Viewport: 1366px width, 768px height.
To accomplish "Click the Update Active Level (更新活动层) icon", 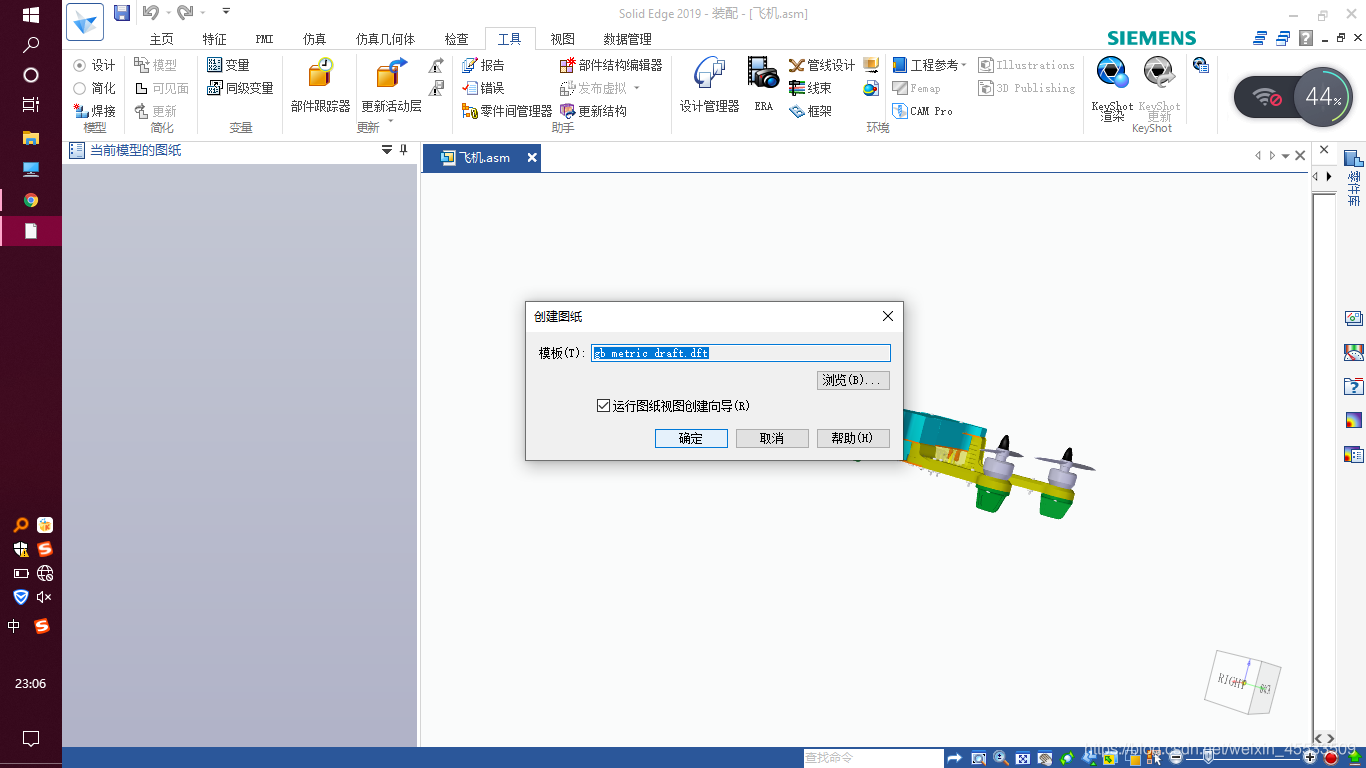I will 391,74.
